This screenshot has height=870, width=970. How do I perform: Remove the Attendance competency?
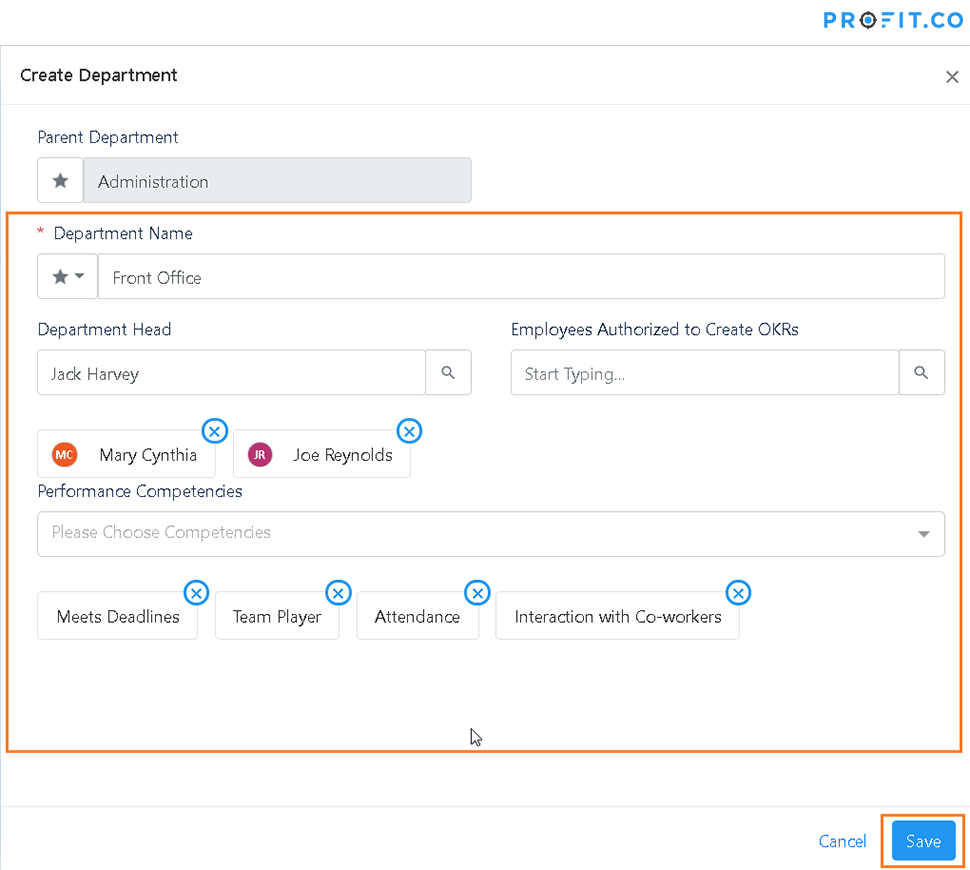coord(478,593)
